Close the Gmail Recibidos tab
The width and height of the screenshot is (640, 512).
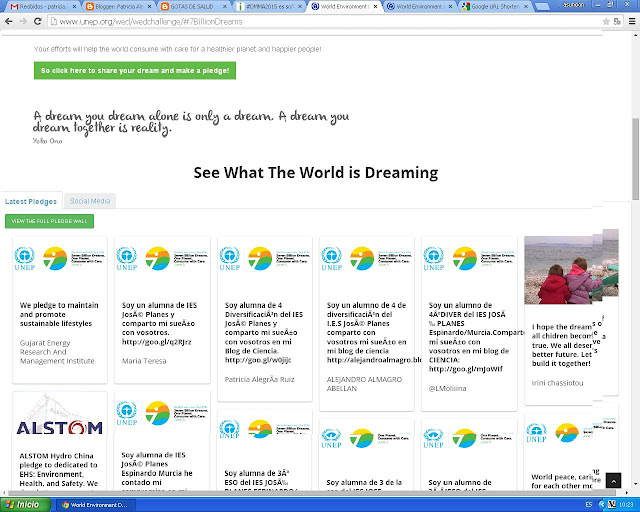[x=74, y=7]
